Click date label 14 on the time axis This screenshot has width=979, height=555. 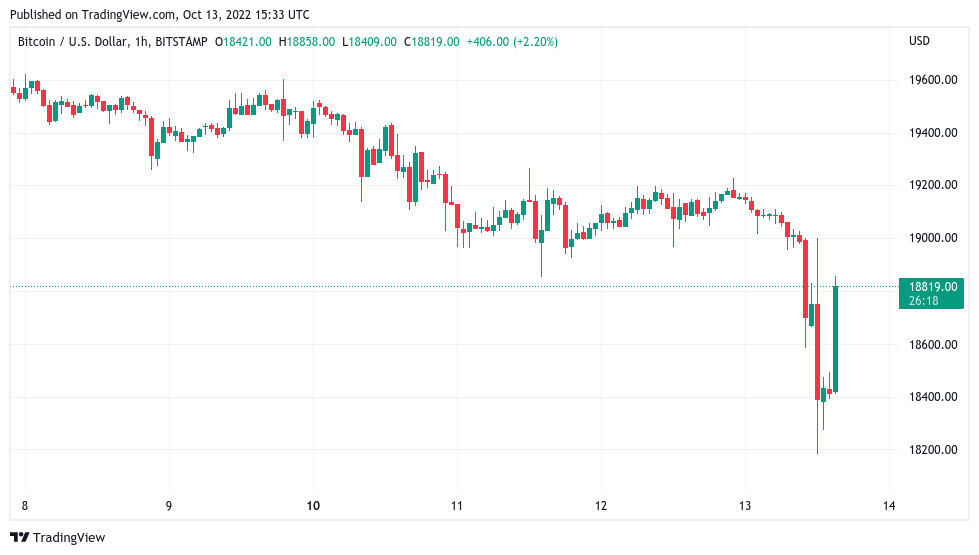tap(889, 506)
